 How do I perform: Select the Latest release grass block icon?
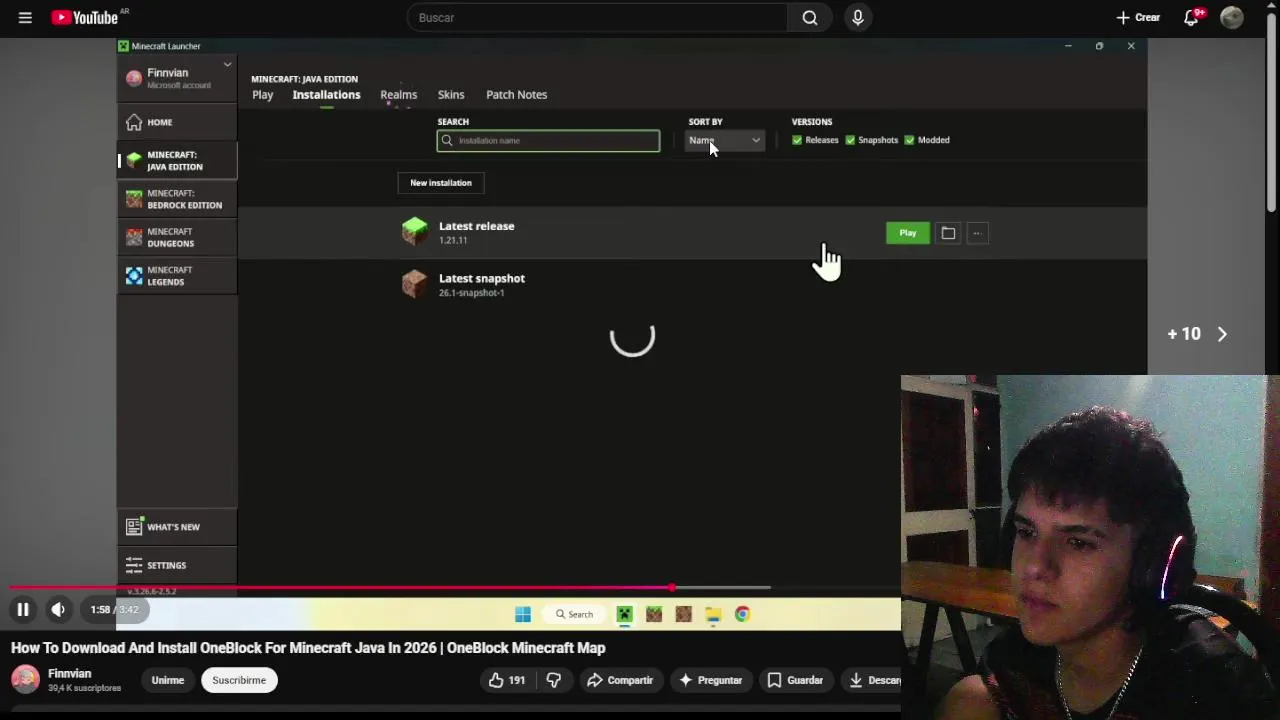point(414,232)
